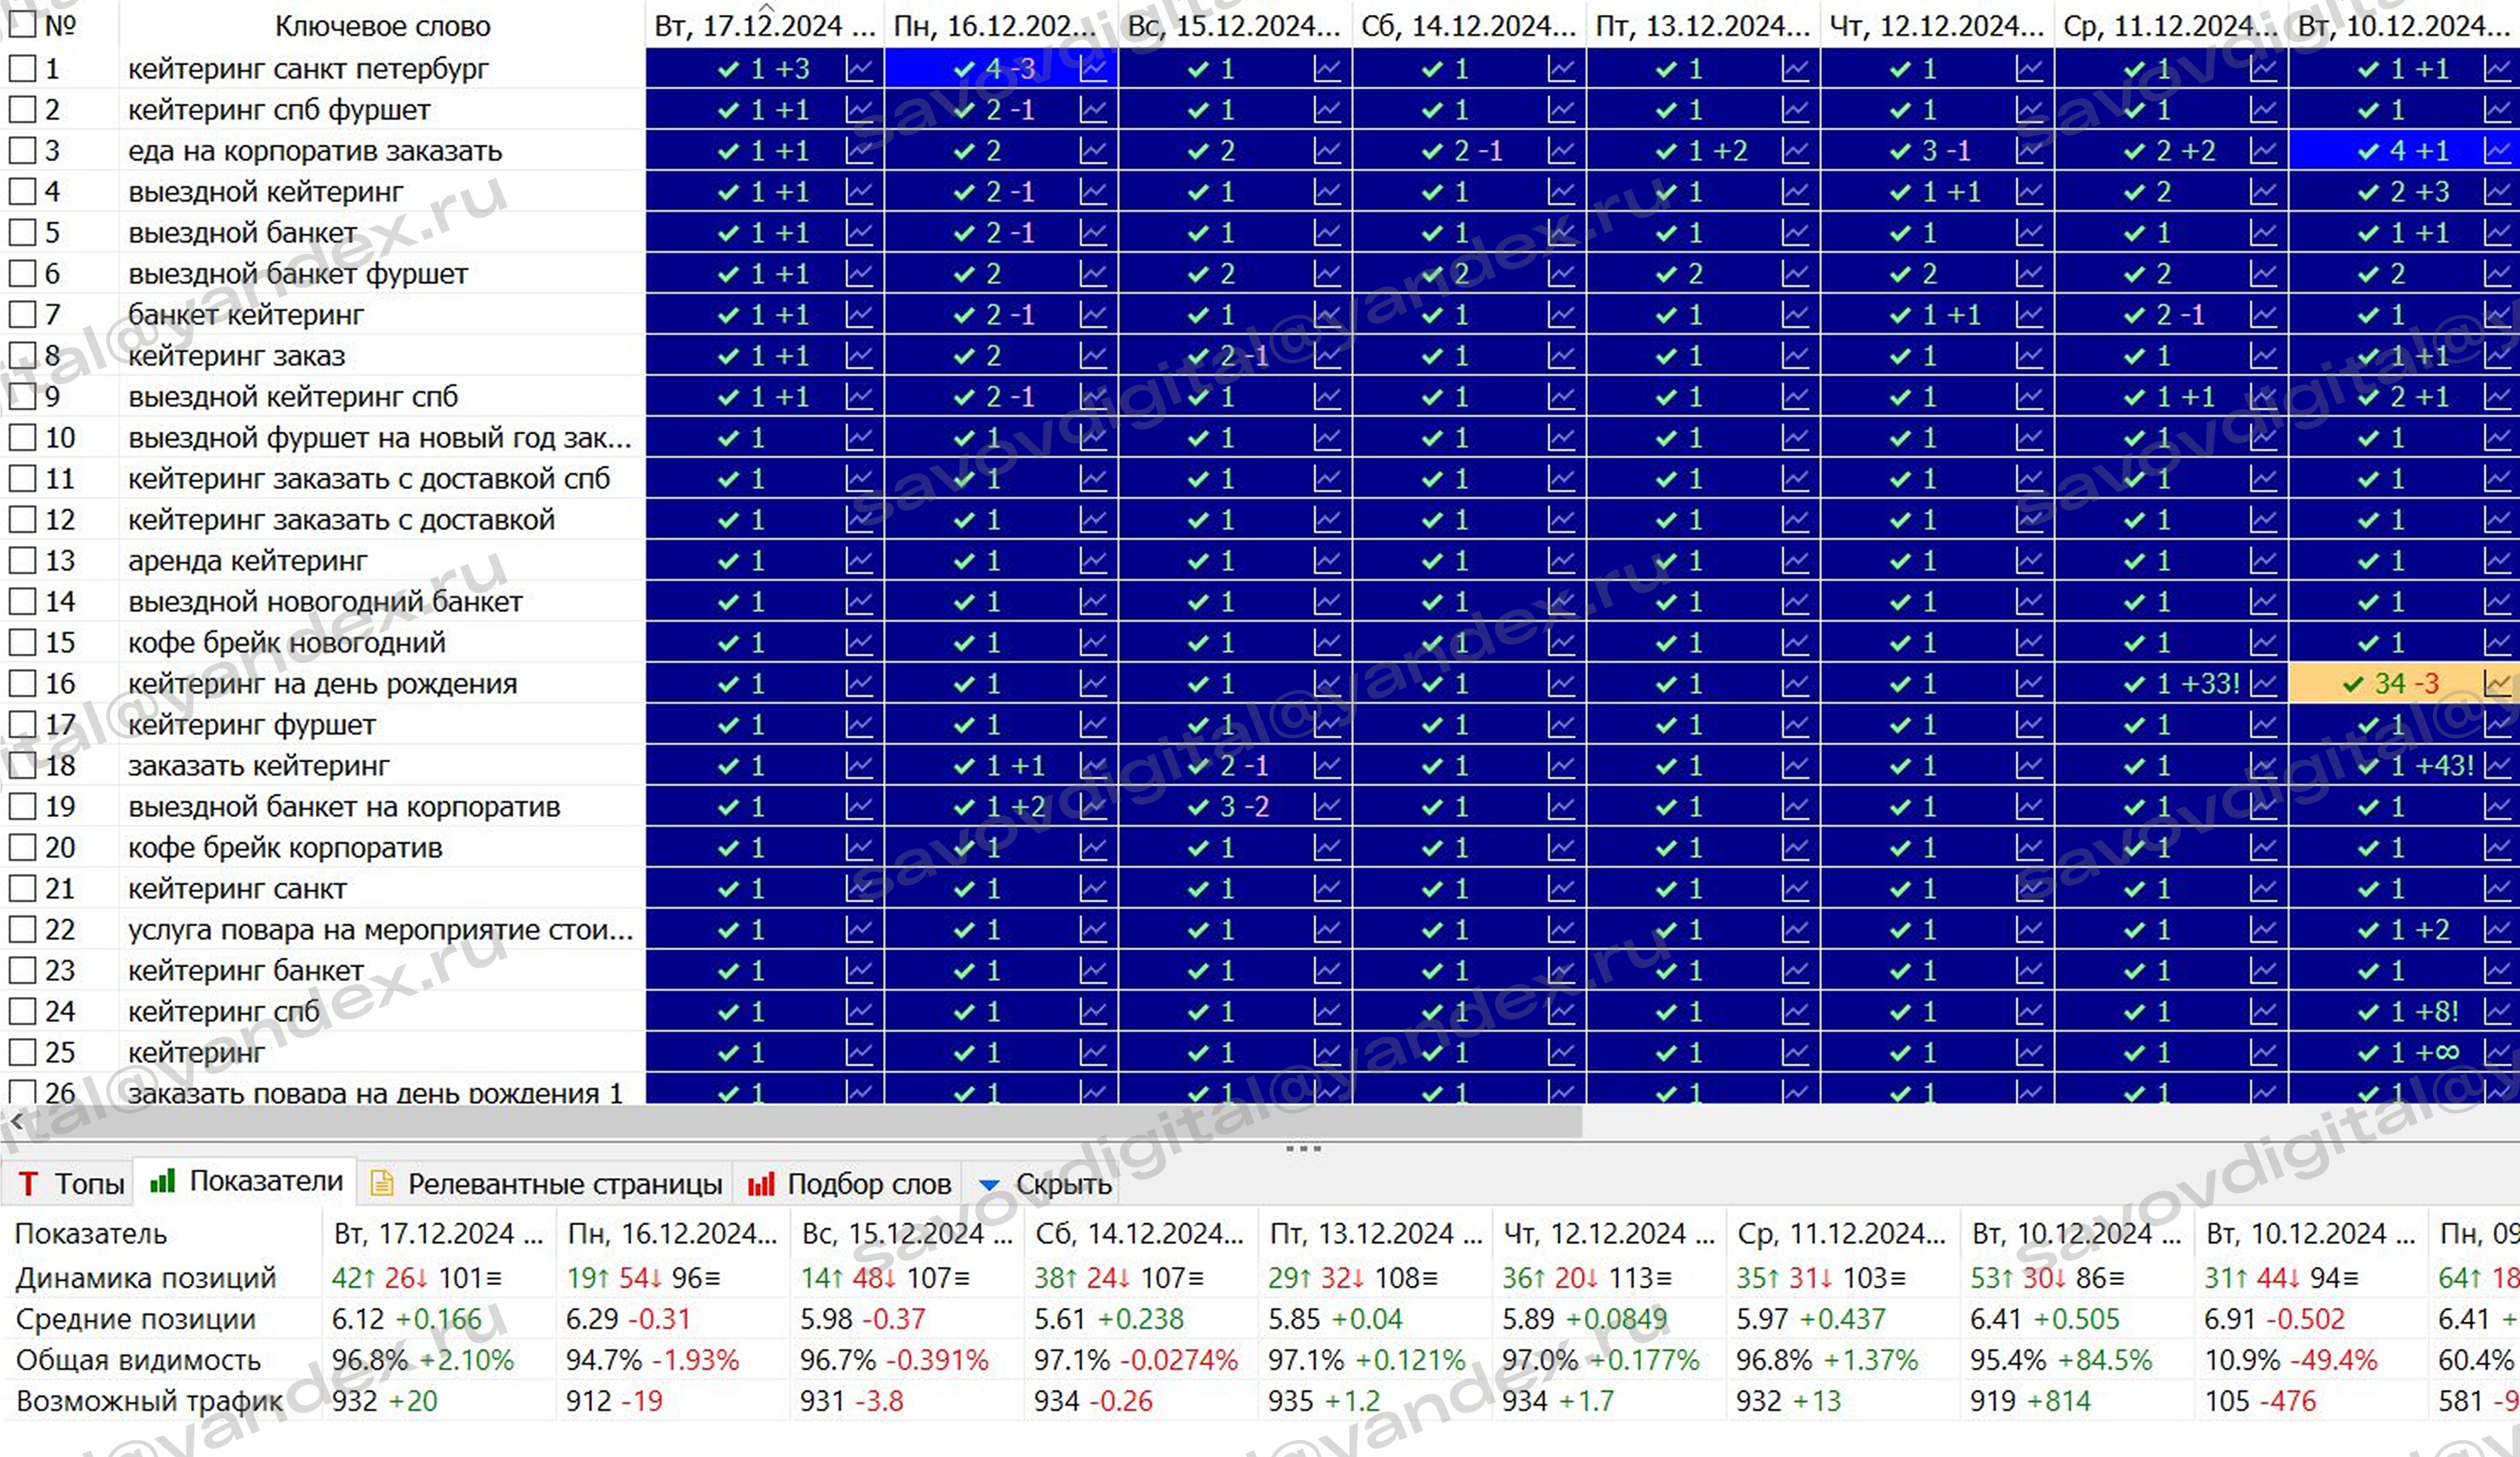This screenshot has width=2520, height=1457.
Task: Sort by the Вт, 17.12.2024 column header
Action: click(x=764, y=26)
